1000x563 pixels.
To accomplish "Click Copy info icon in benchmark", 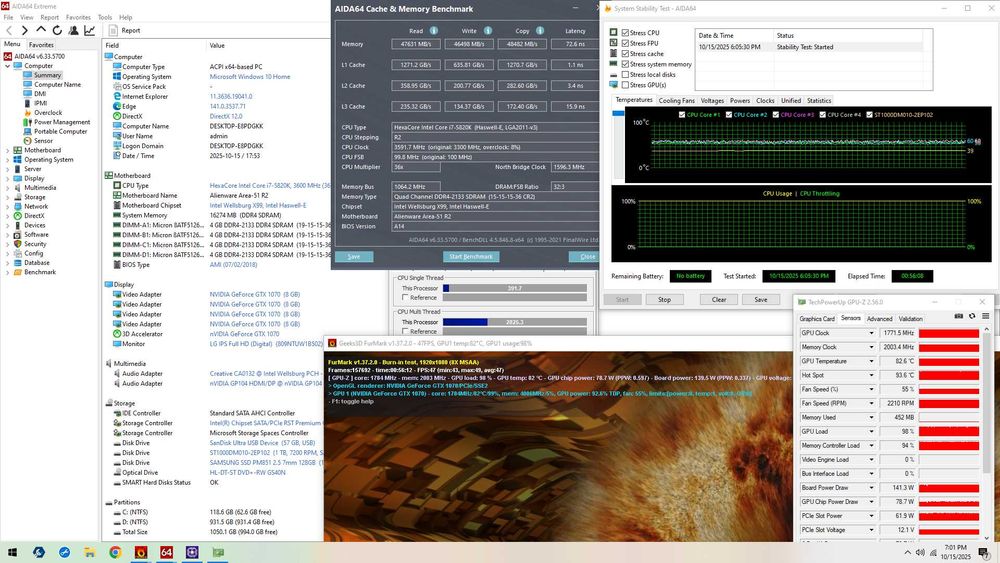I will (540, 31).
